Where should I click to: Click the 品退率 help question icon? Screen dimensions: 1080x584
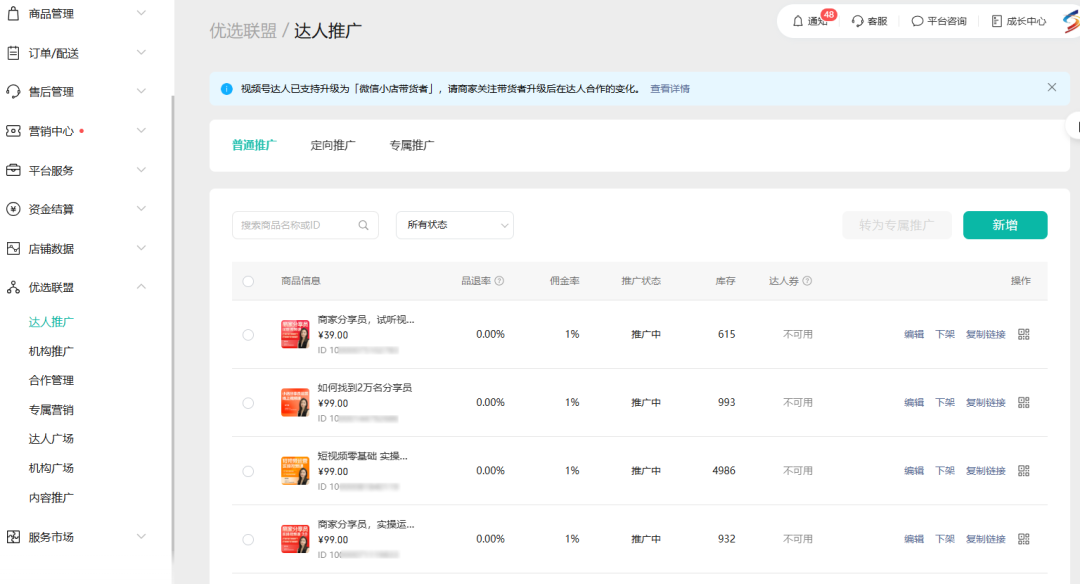499,281
